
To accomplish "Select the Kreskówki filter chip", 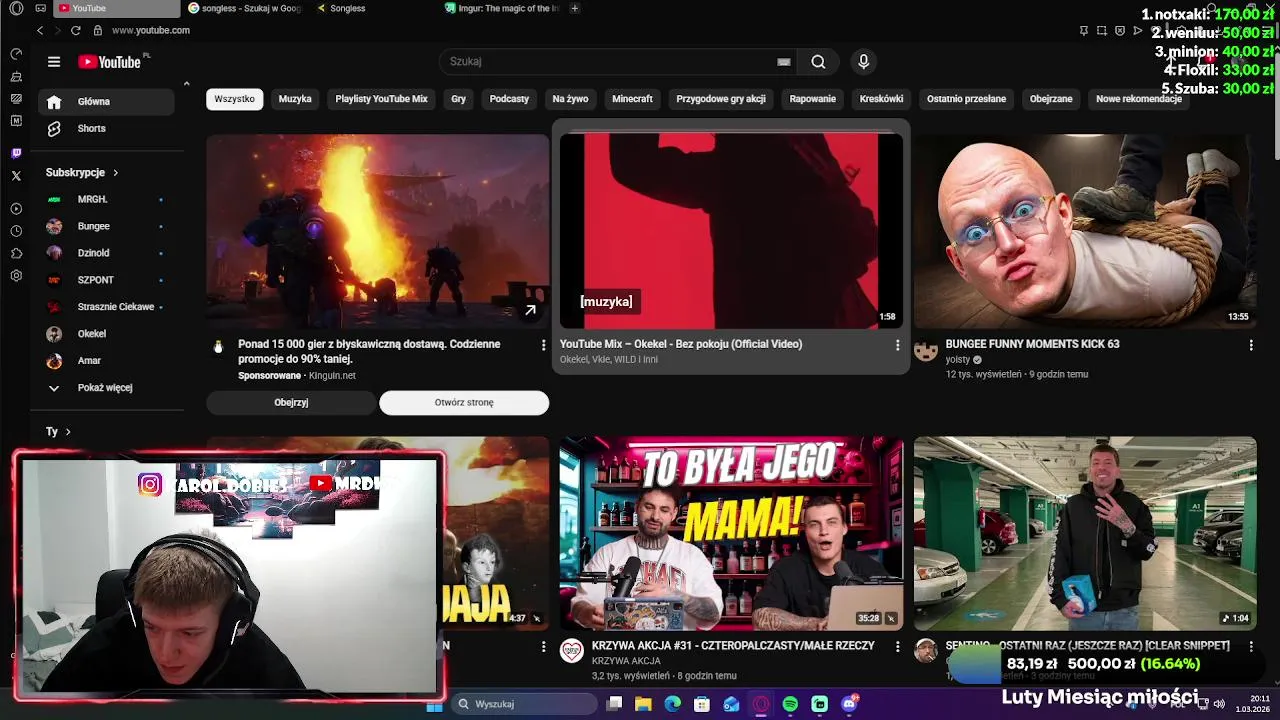I will coord(881,99).
